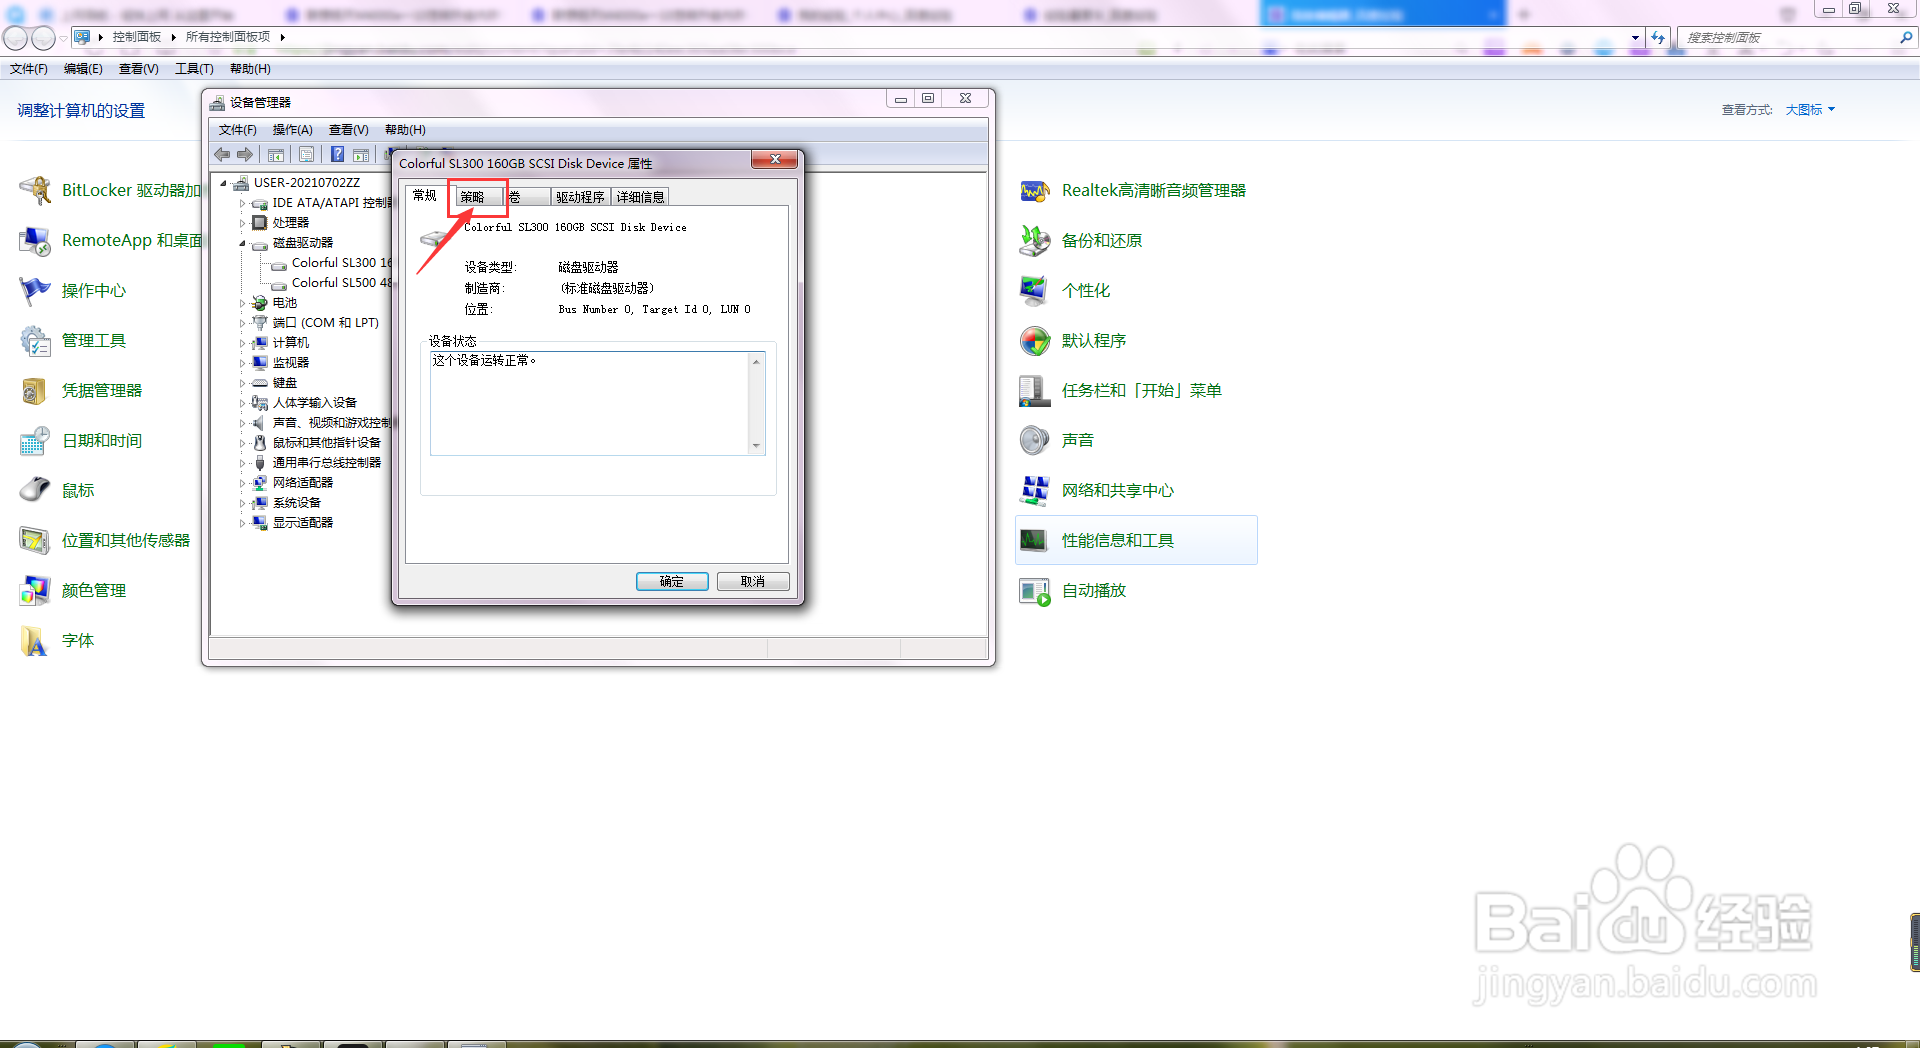Switch to the 驱动程序 tab
The height and width of the screenshot is (1048, 1920).
point(581,197)
